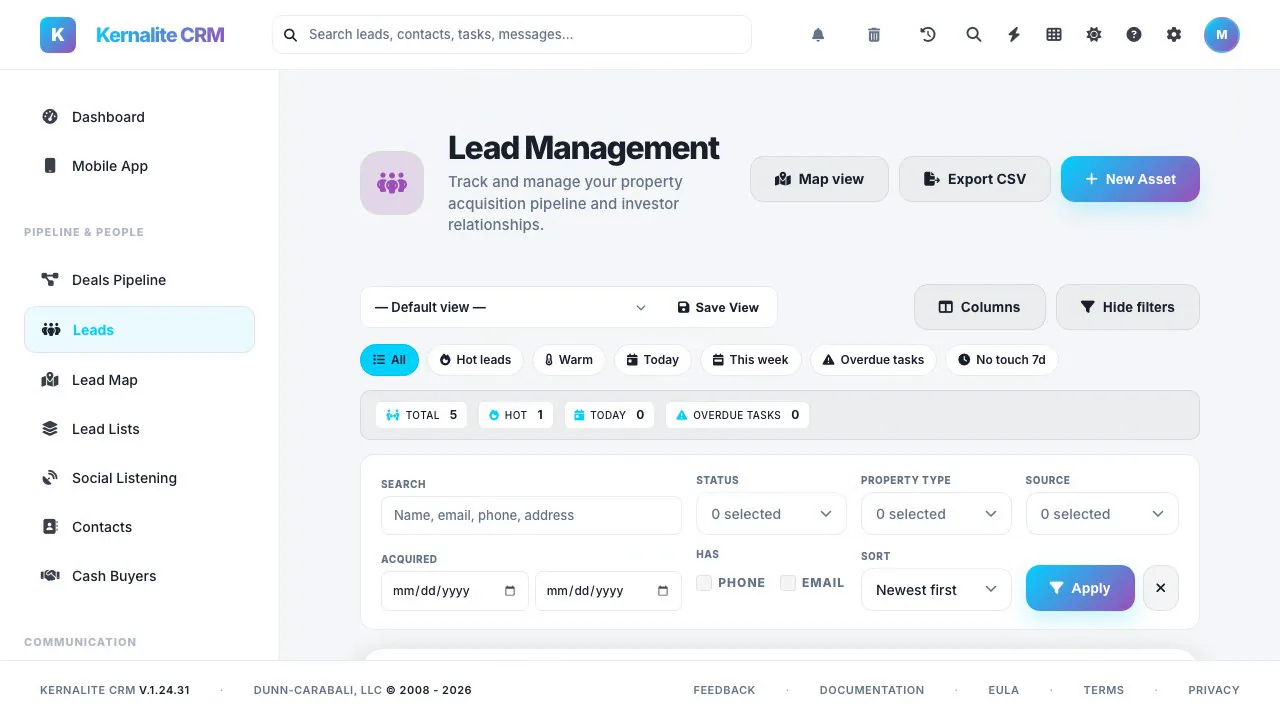
Task: Toggle the theme sun icon
Action: point(1094,35)
